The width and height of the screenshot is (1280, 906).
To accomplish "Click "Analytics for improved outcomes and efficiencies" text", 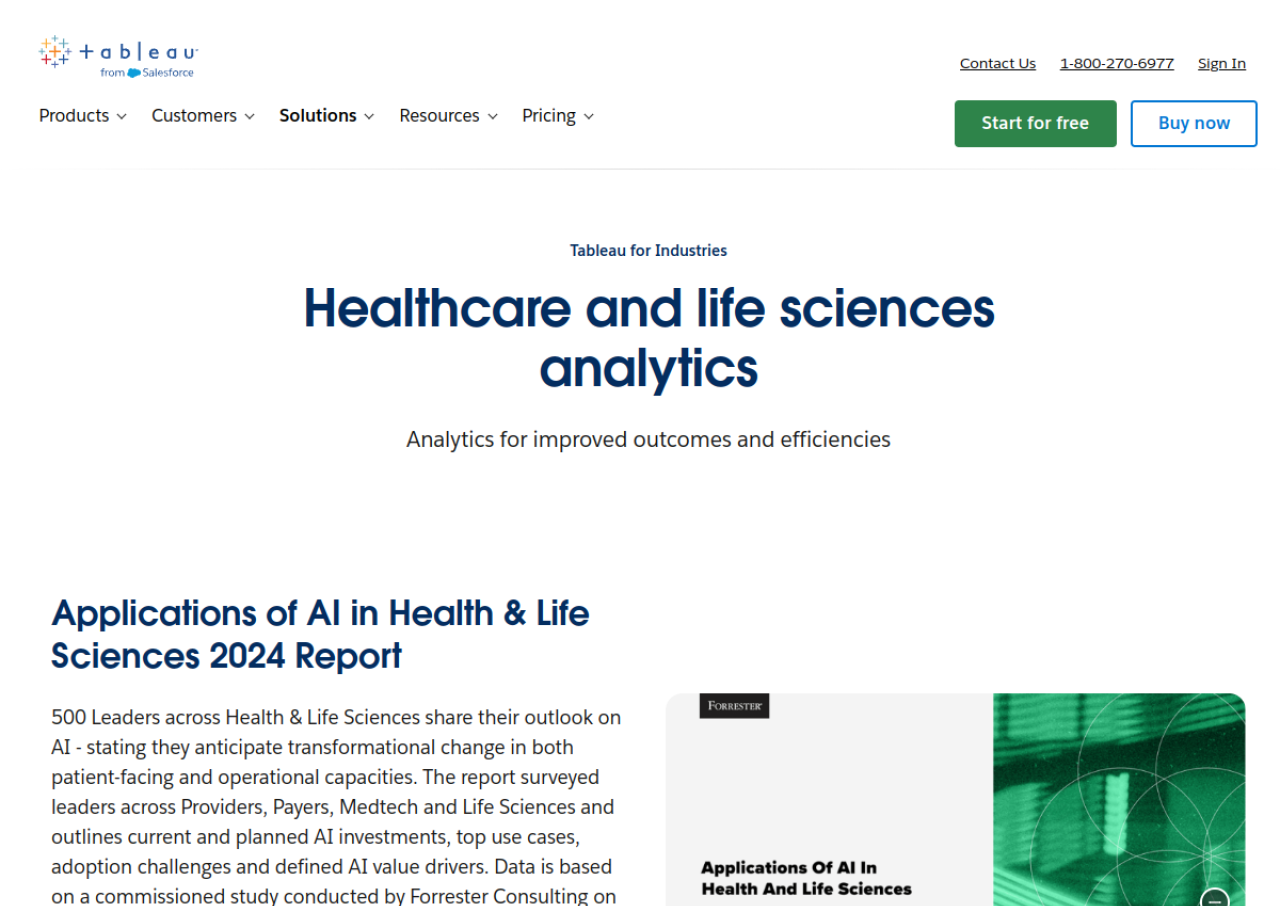I will (x=648, y=439).
